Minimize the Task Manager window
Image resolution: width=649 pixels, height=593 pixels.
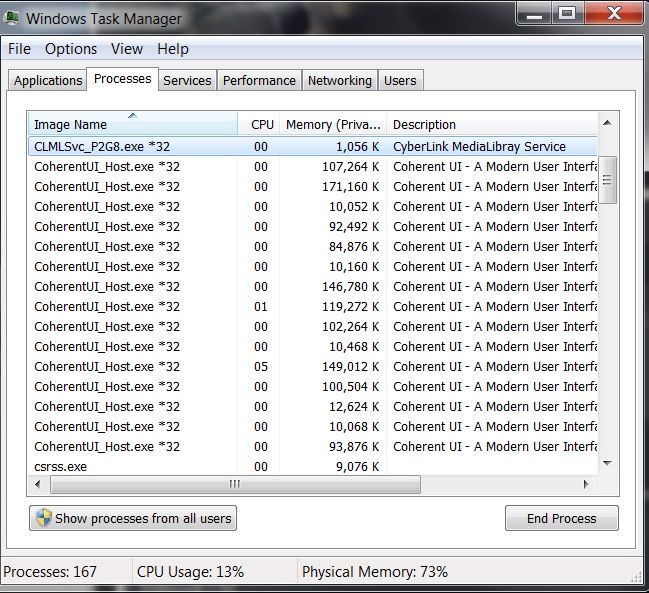coord(536,14)
